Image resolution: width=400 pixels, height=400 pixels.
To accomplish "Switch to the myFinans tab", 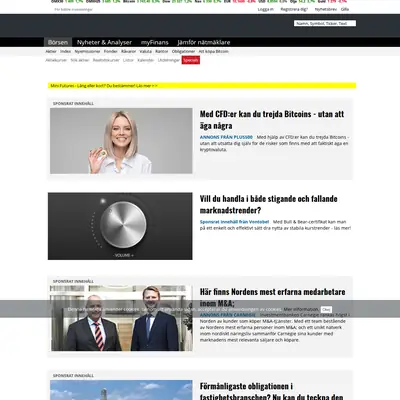I will pyautogui.click(x=154, y=42).
